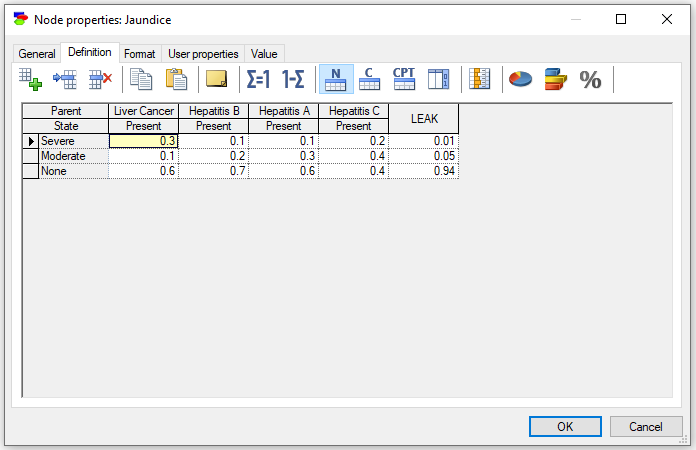Open the User properties tab
Viewport: 696px width, 450px height.
pos(203,54)
